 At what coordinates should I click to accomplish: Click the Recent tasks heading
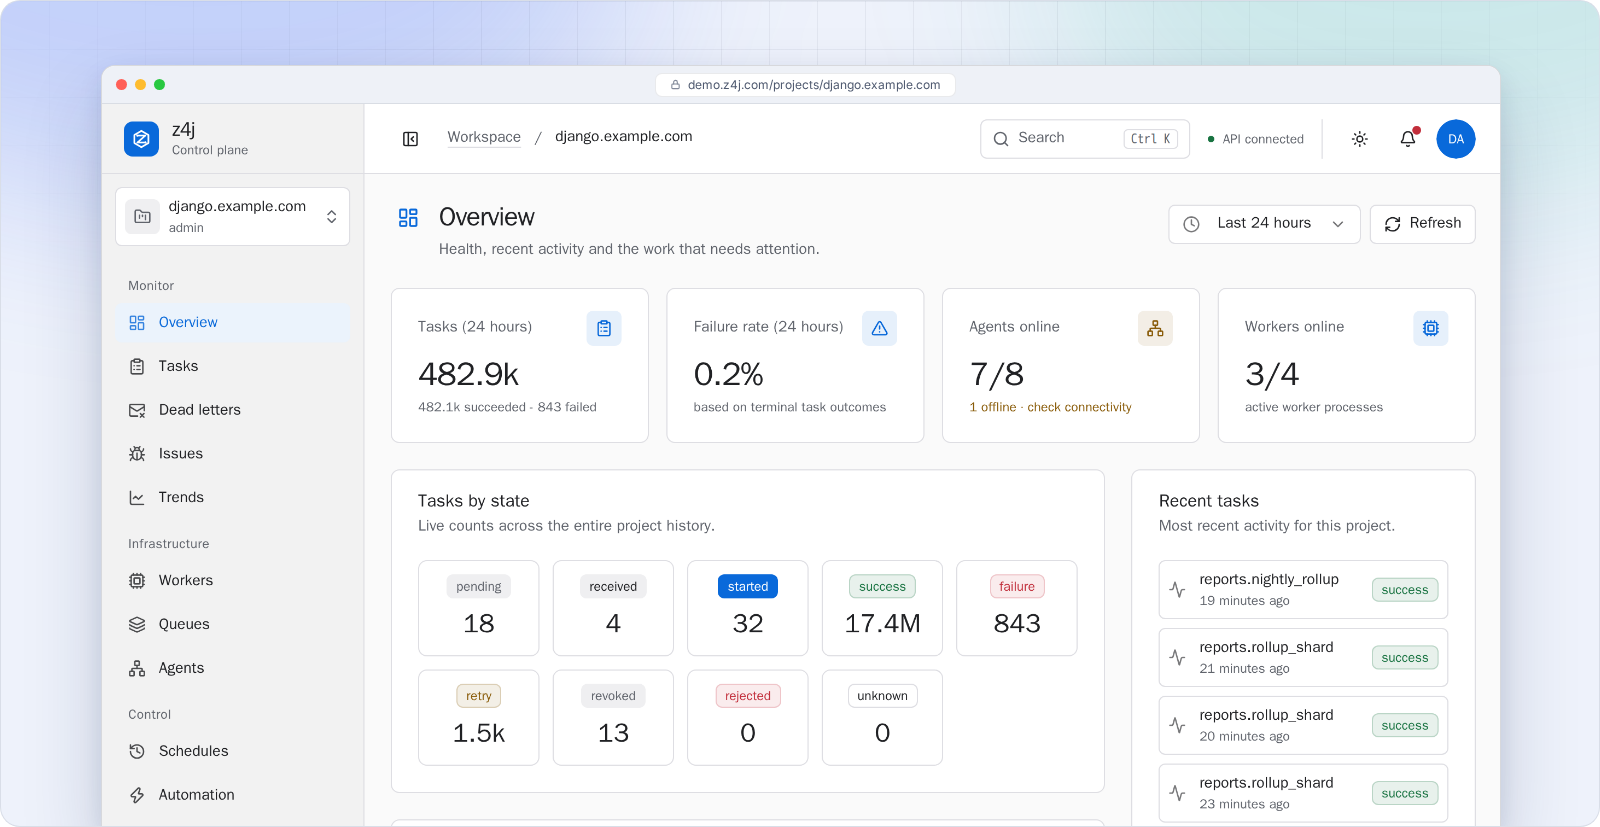click(1209, 501)
